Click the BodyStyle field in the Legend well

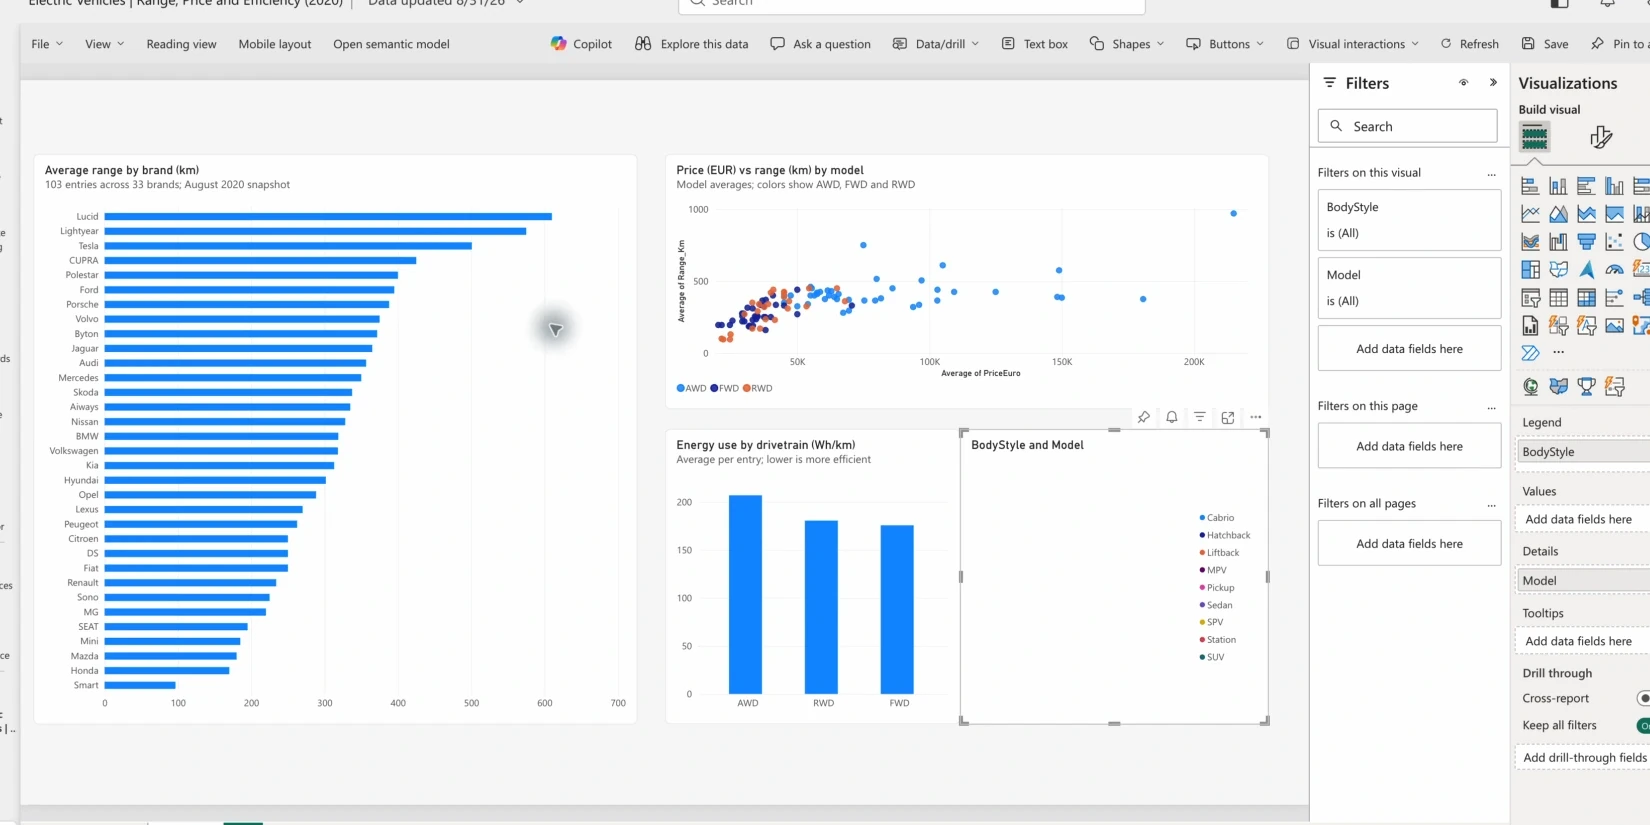[1583, 452]
